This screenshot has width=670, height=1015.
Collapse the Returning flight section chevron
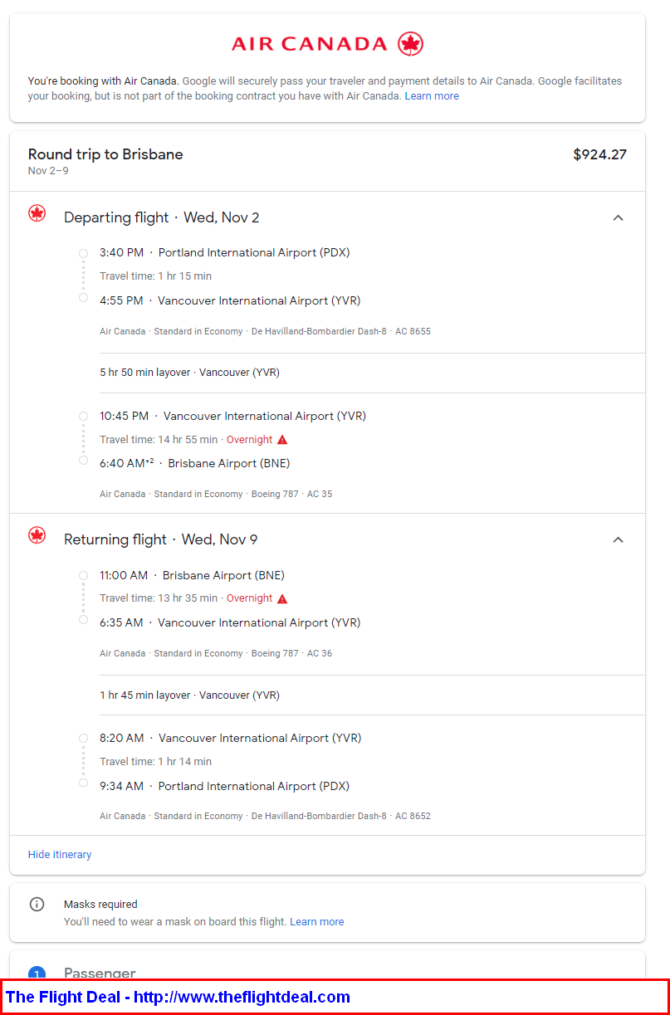618,539
